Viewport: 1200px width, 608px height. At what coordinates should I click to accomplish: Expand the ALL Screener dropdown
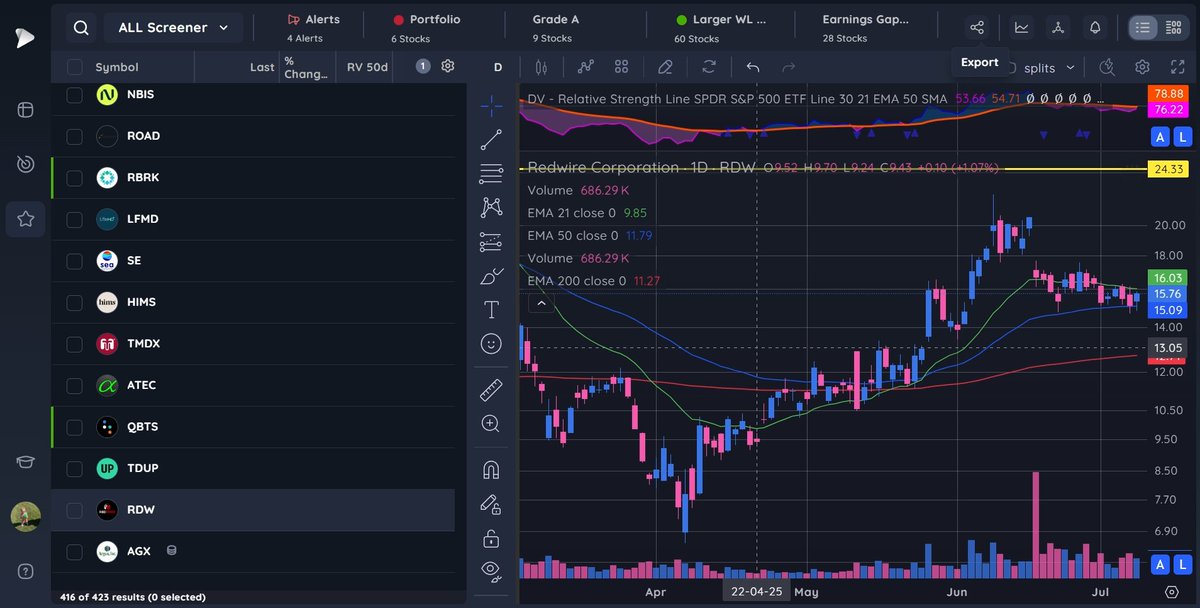pyautogui.click(x=173, y=28)
